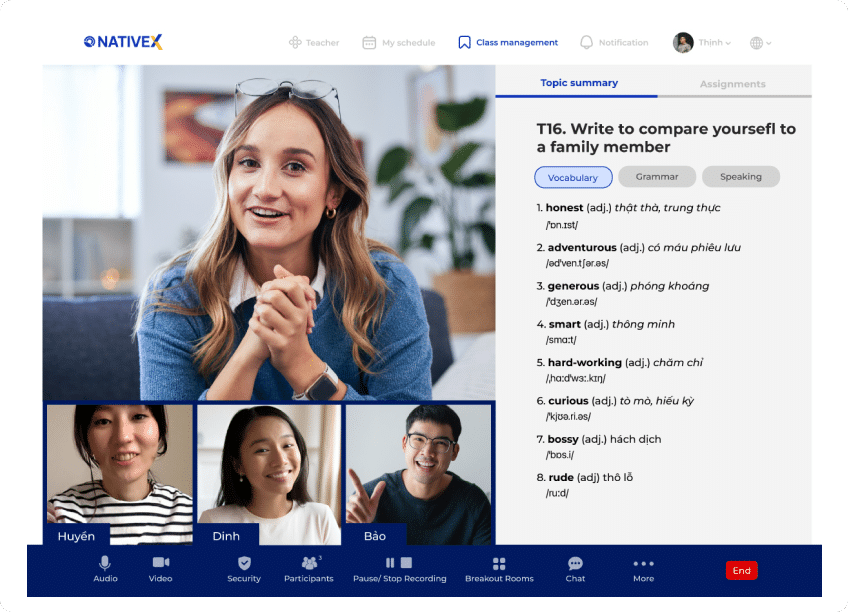Pause or stop the recording
Screen dimensions: 848x612
(398, 564)
